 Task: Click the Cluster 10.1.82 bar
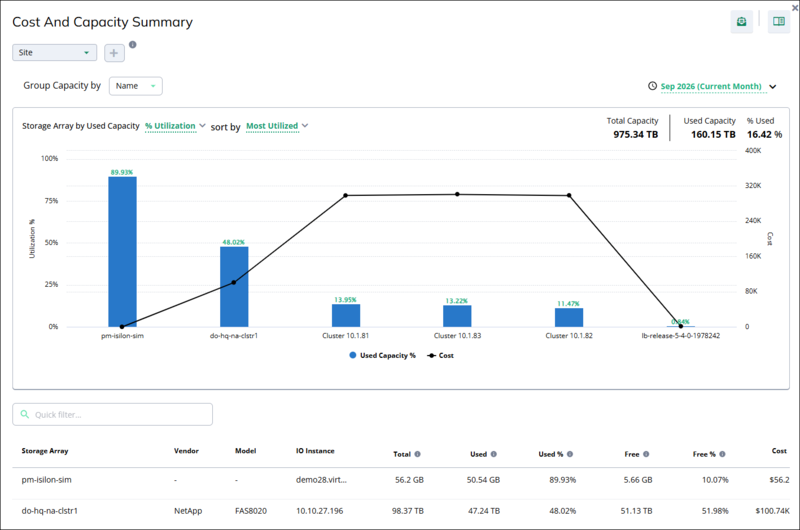[569, 317]
